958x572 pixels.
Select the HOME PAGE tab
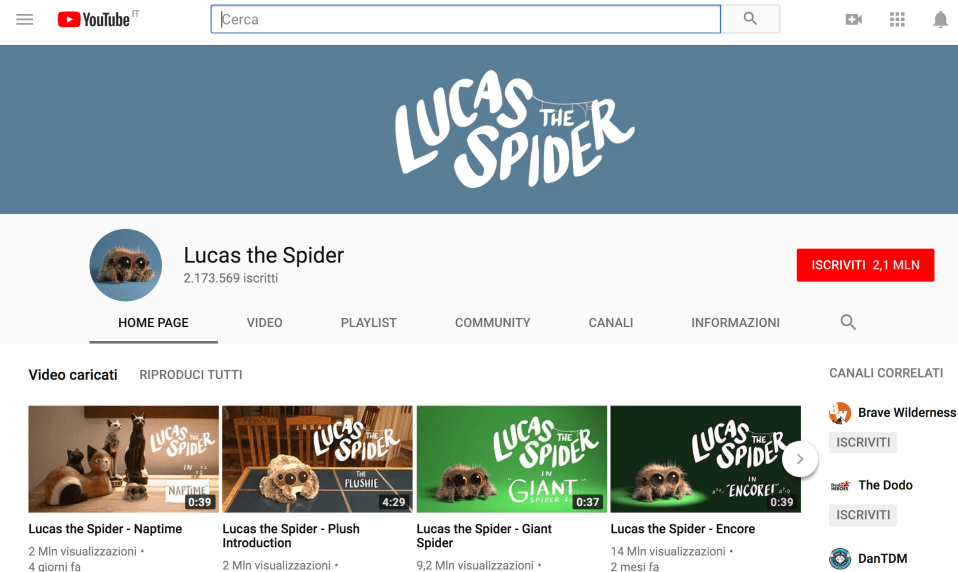coord(153,323)
